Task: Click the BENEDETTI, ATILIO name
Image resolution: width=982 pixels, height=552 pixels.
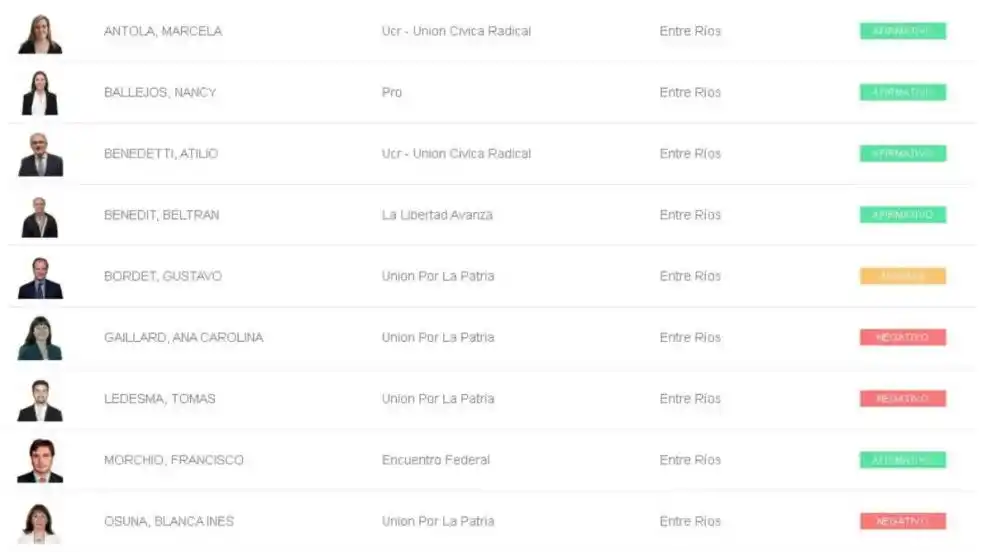Action: tap(161, 154)
